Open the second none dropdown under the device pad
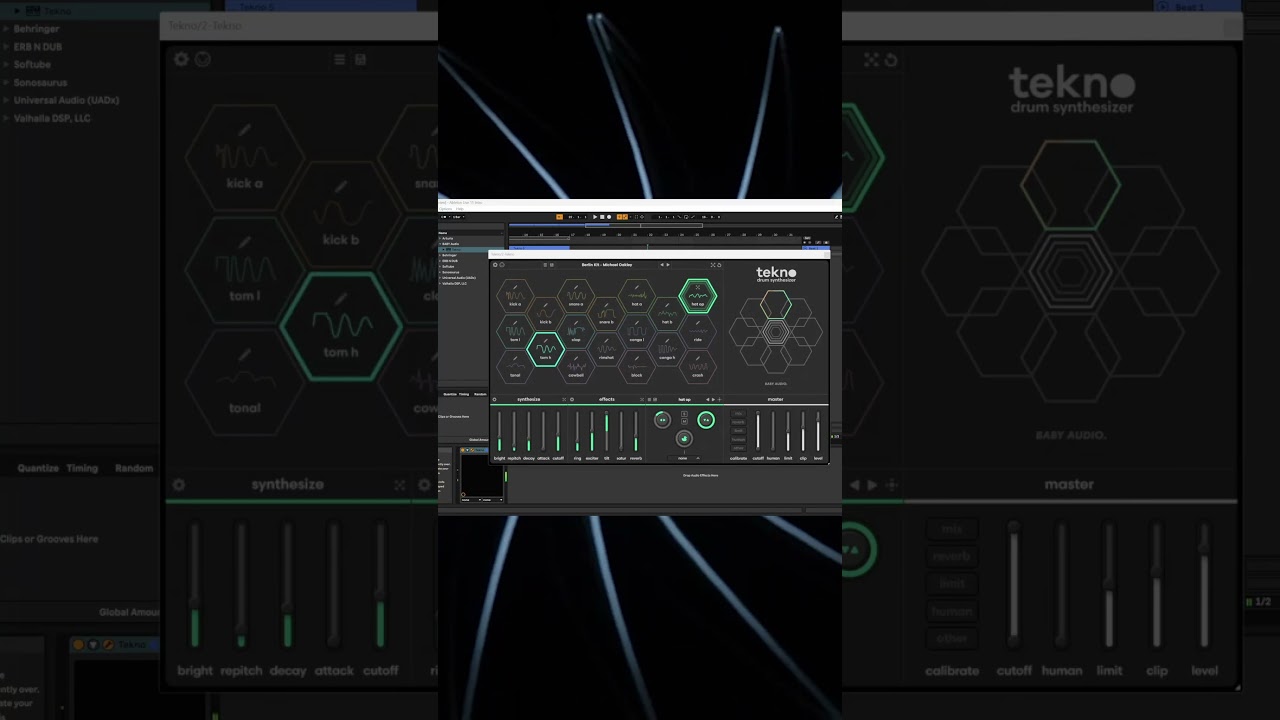1280x720 pixels. pos(491,499)
